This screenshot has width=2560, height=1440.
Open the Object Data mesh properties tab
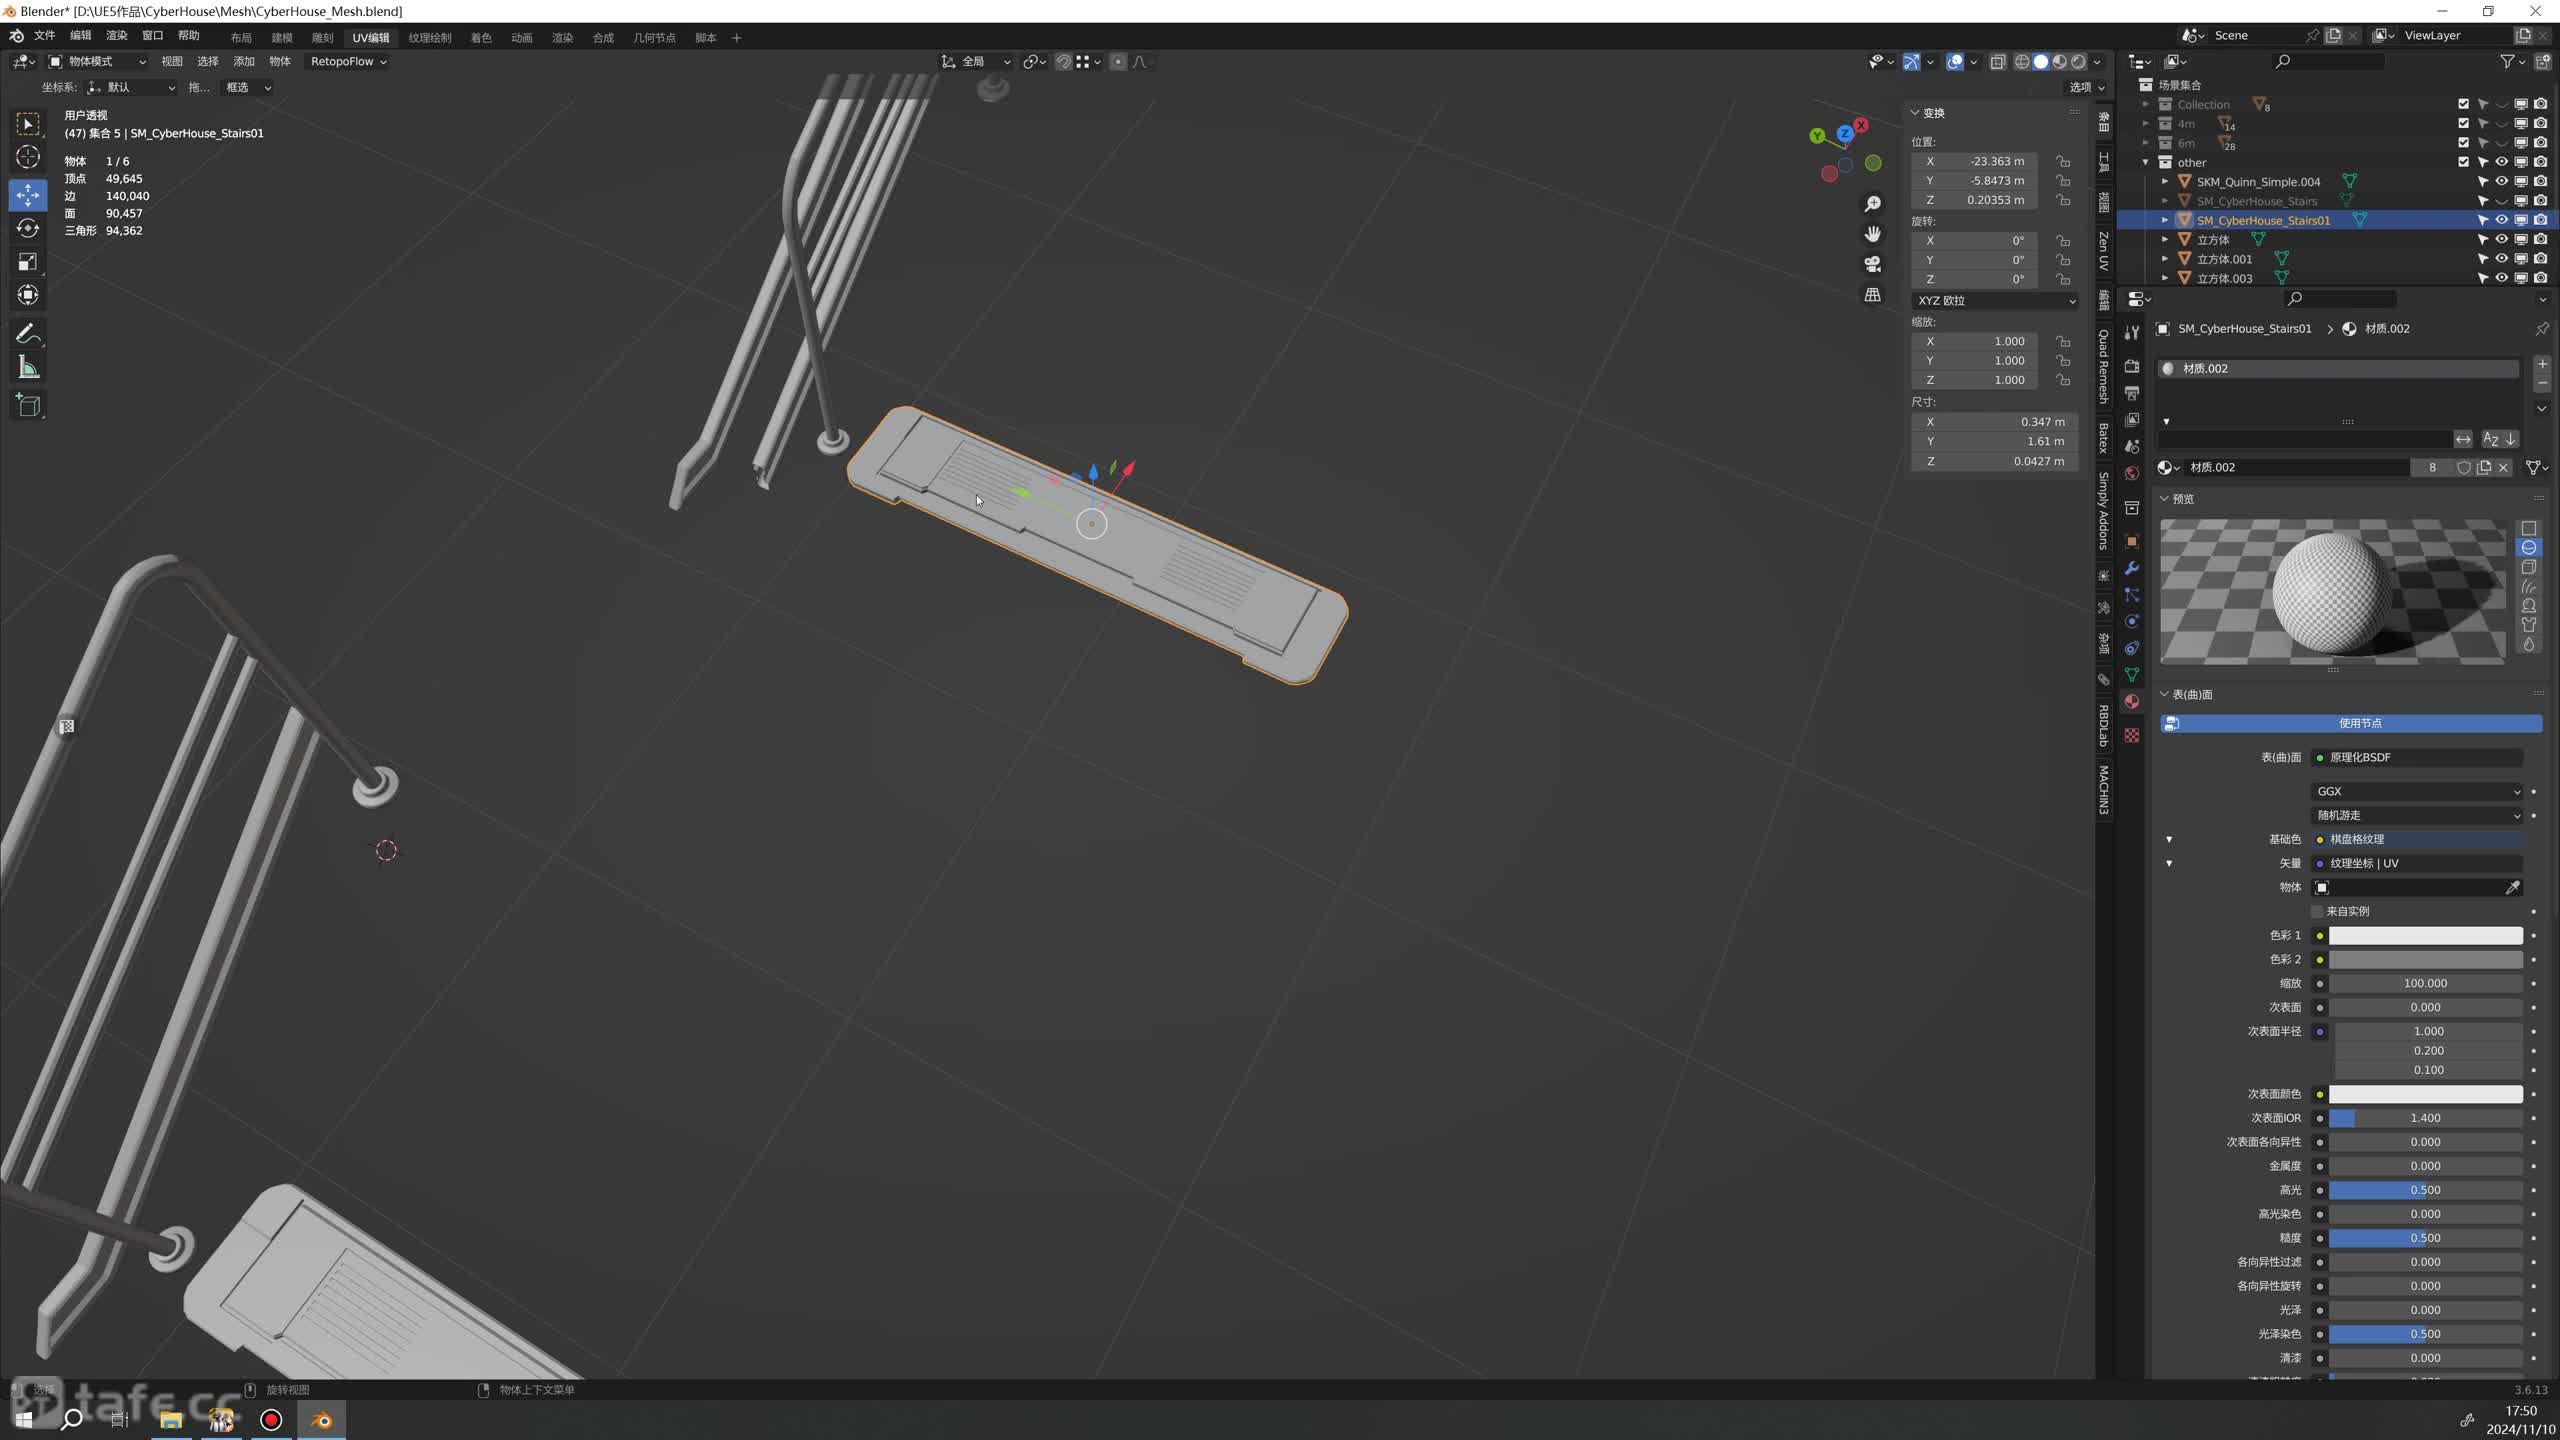pos(2132,675)
